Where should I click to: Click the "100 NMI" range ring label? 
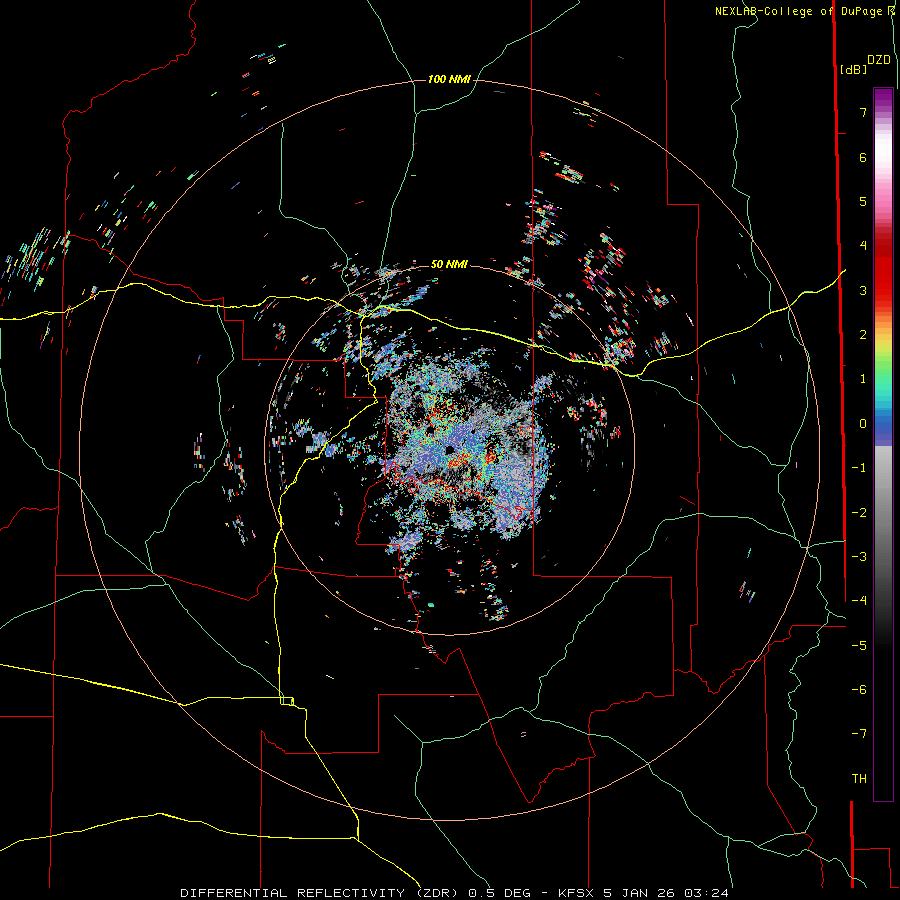449,79
